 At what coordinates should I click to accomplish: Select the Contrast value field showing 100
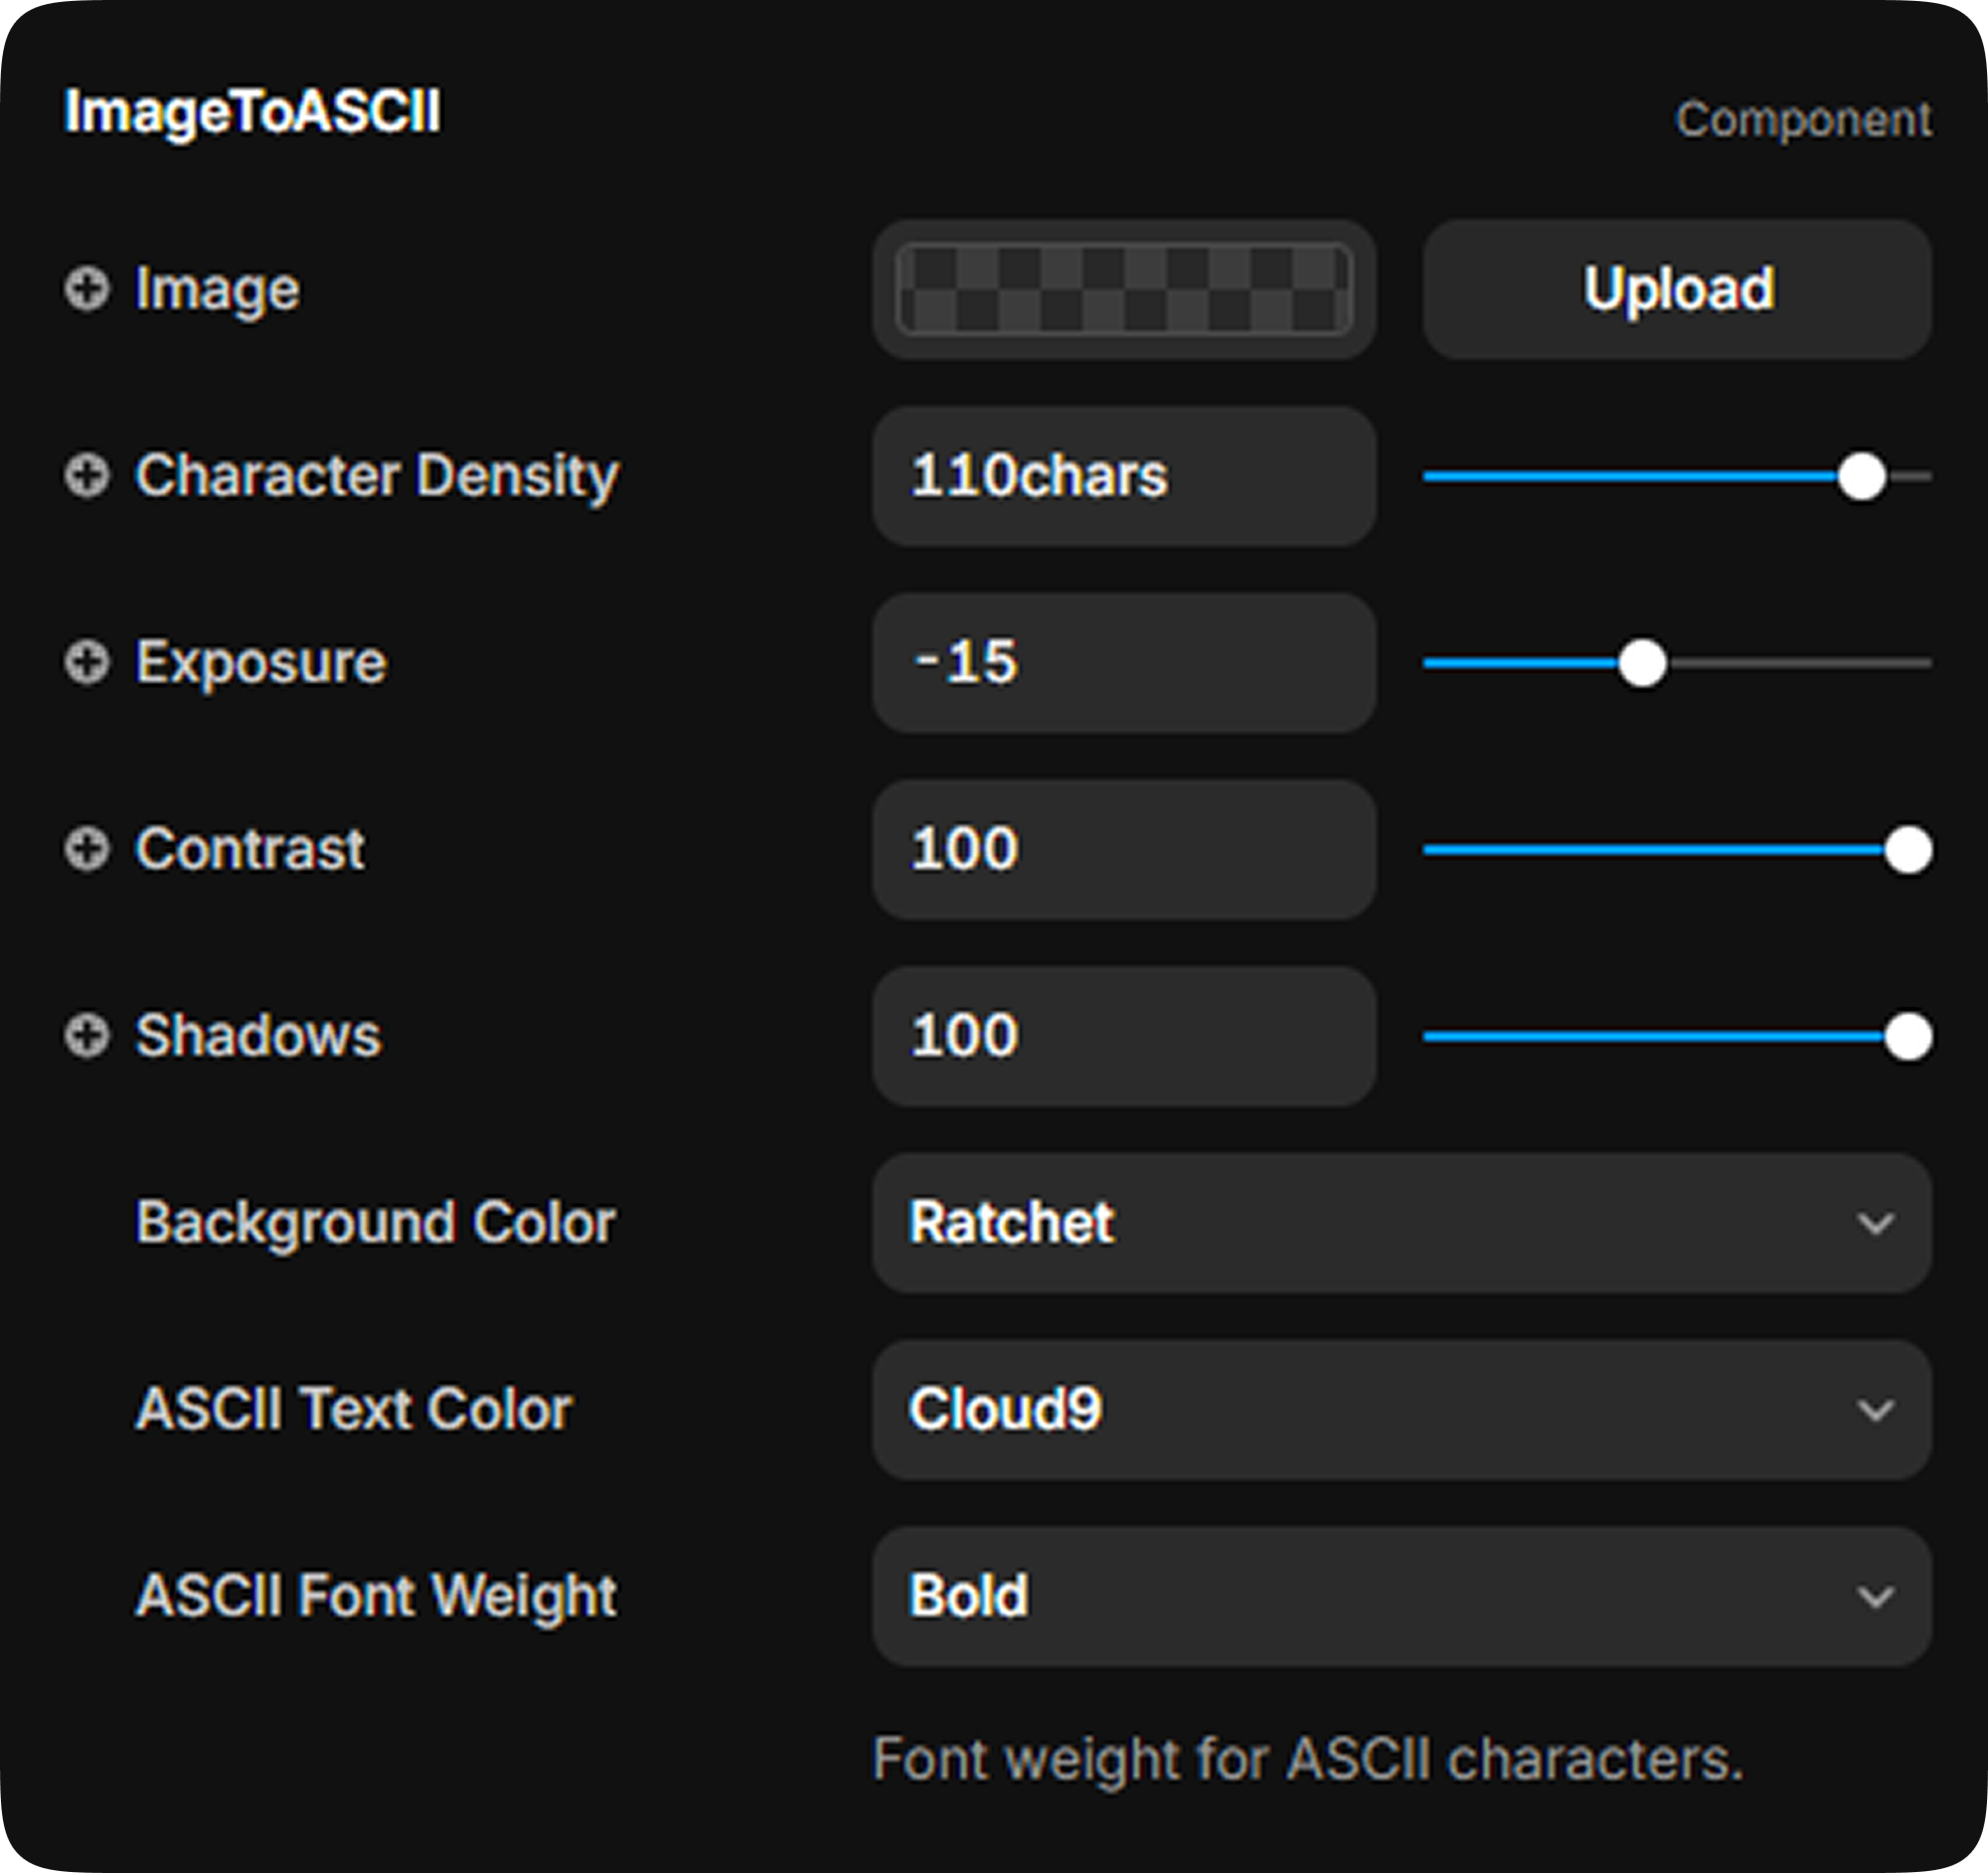pos(1124,850)
